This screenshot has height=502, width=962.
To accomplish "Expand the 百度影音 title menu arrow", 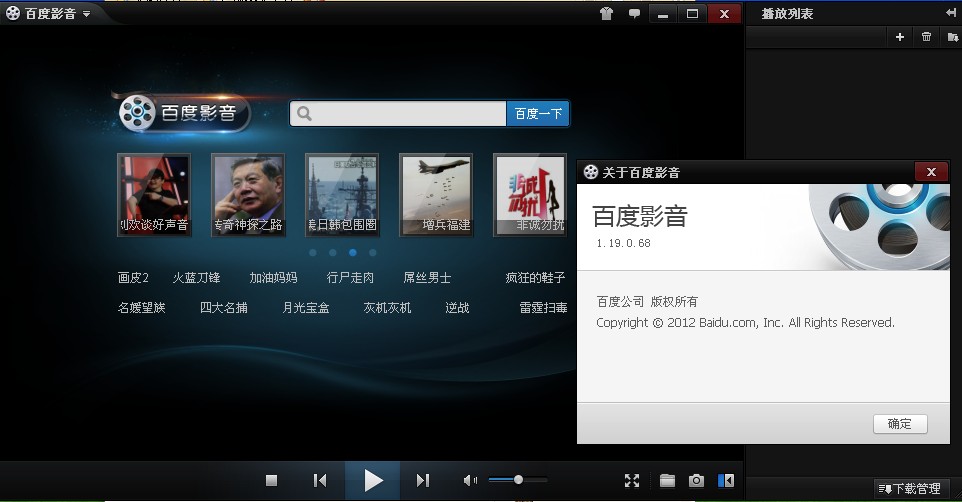I will (x=87, y=14).
